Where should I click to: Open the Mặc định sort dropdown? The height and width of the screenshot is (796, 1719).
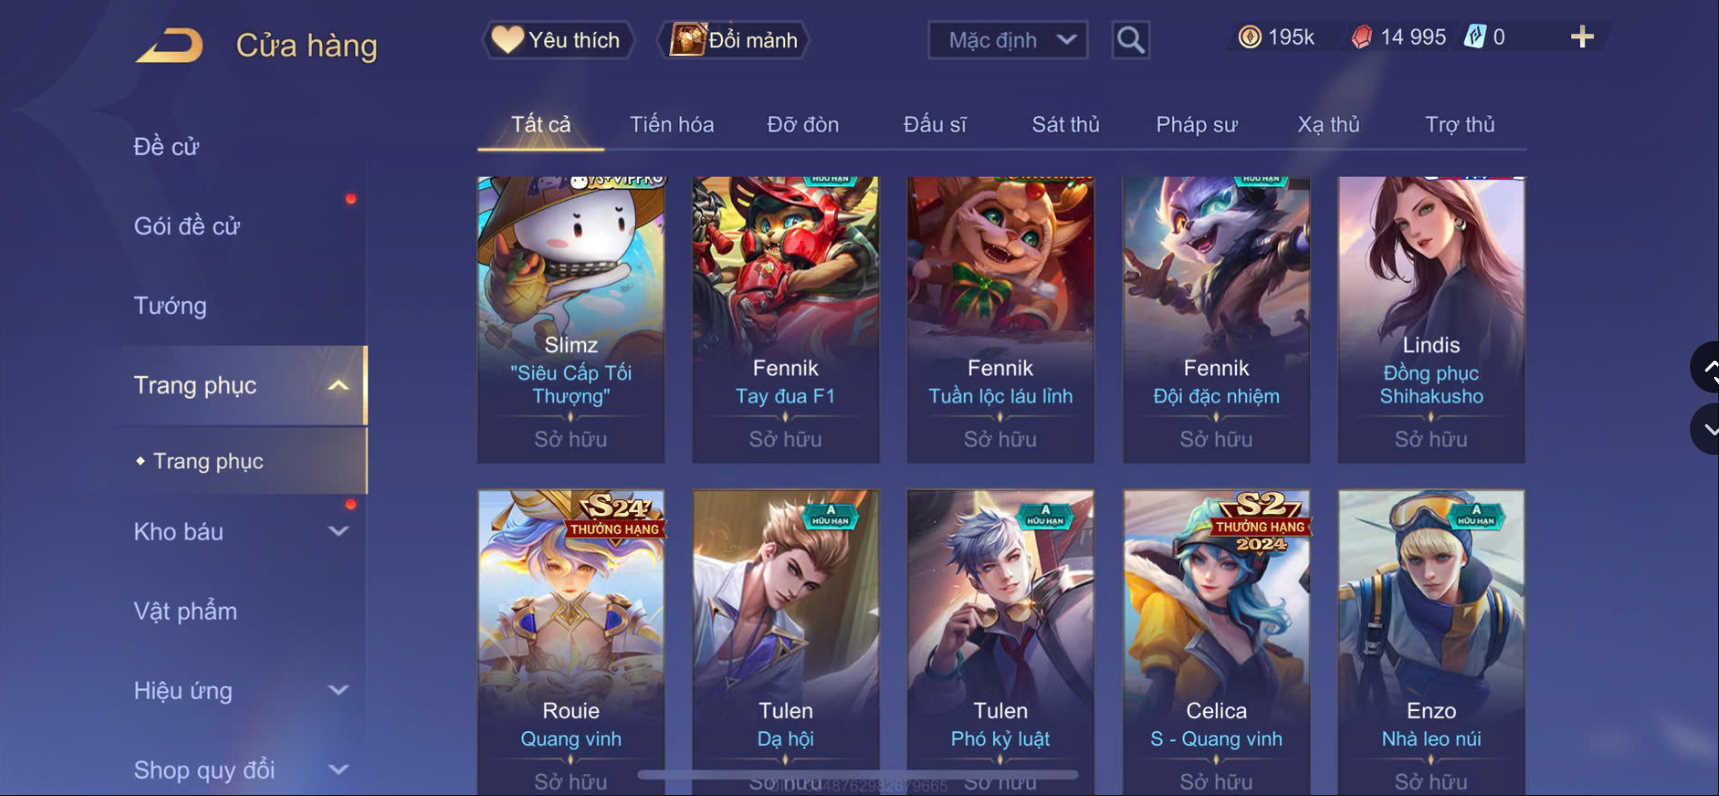[x=1008, y=40]
